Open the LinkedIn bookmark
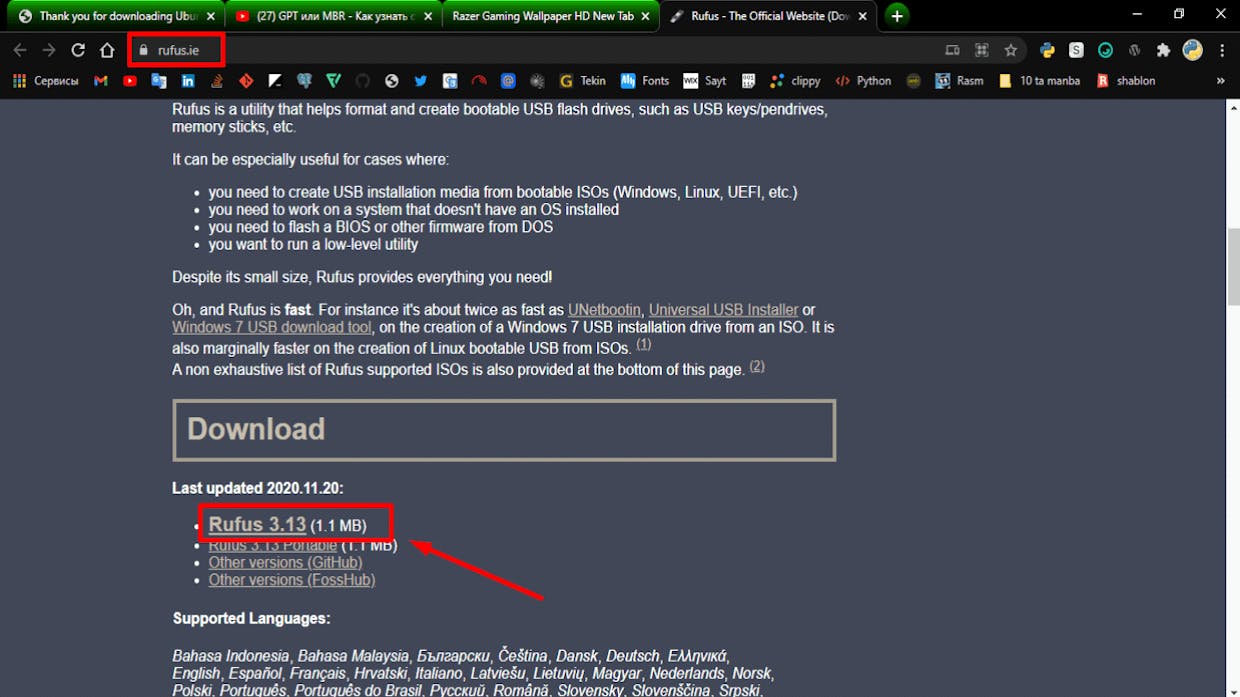Viewport: 1240px width, 697px height. pos(188,81)
